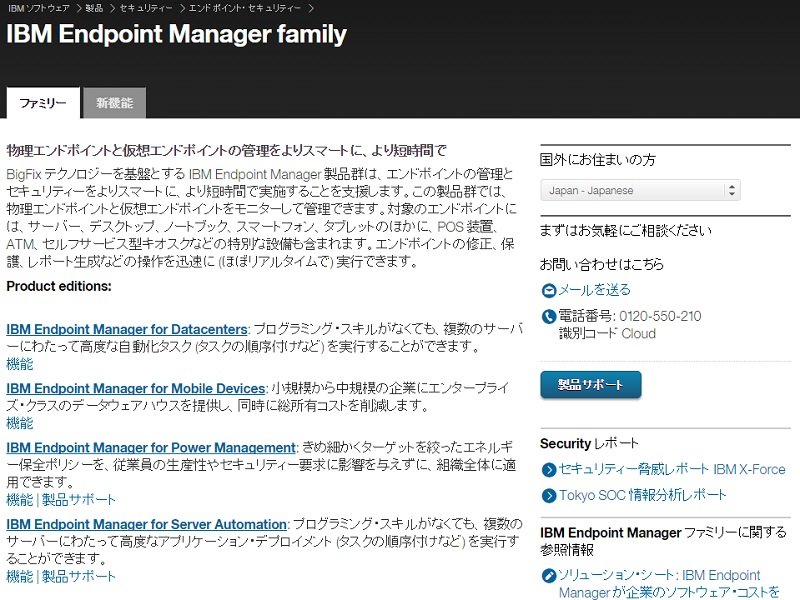Image resolution: width=800 pixels, height=600 pixels.
Task: Open エンドポイント・セキュリティー breadcrumb link
Action: coord(245,8)
